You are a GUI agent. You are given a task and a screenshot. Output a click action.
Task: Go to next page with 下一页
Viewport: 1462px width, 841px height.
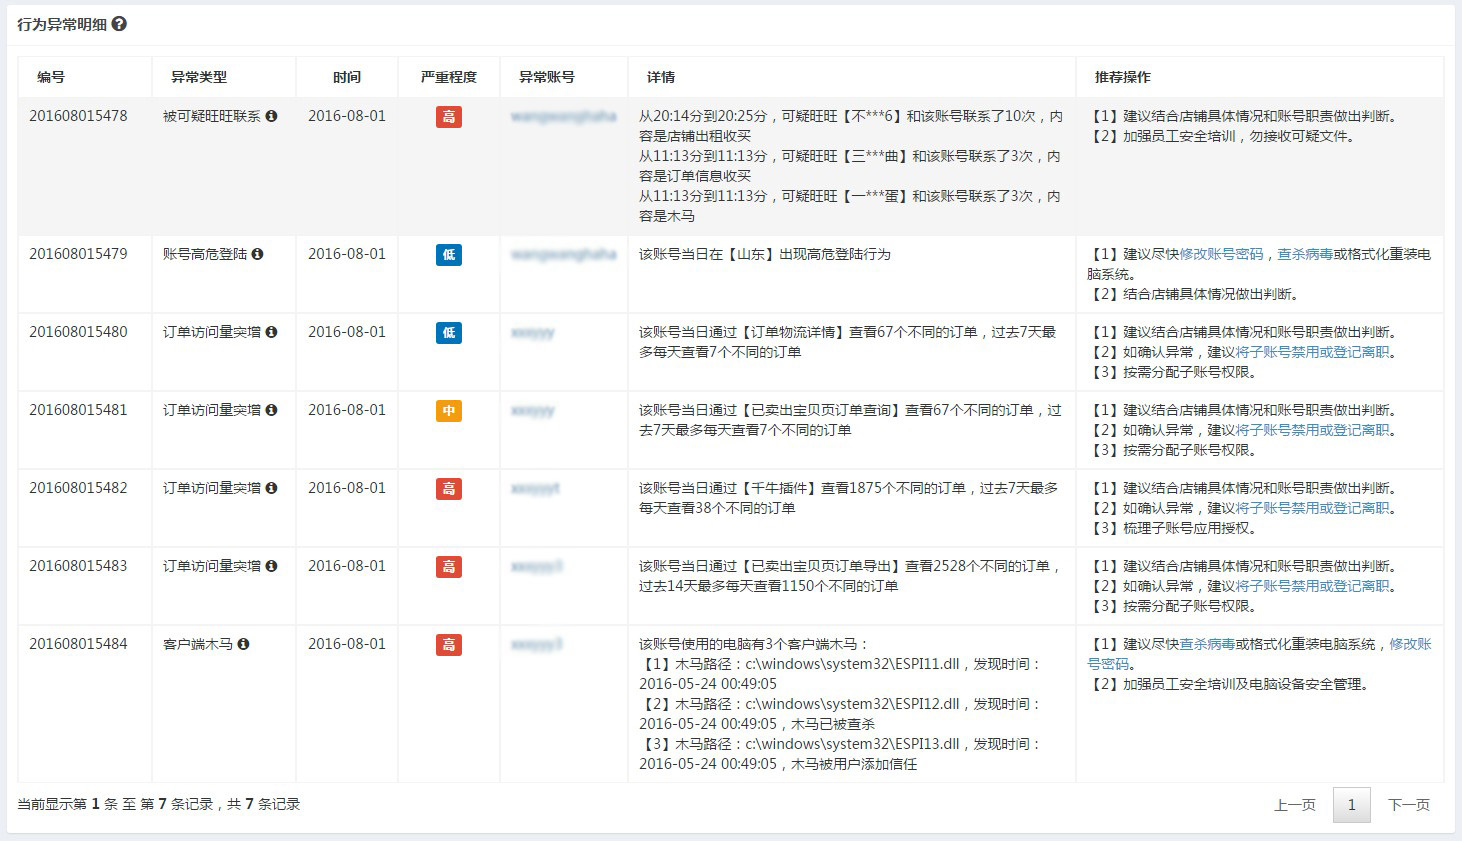1408,805
